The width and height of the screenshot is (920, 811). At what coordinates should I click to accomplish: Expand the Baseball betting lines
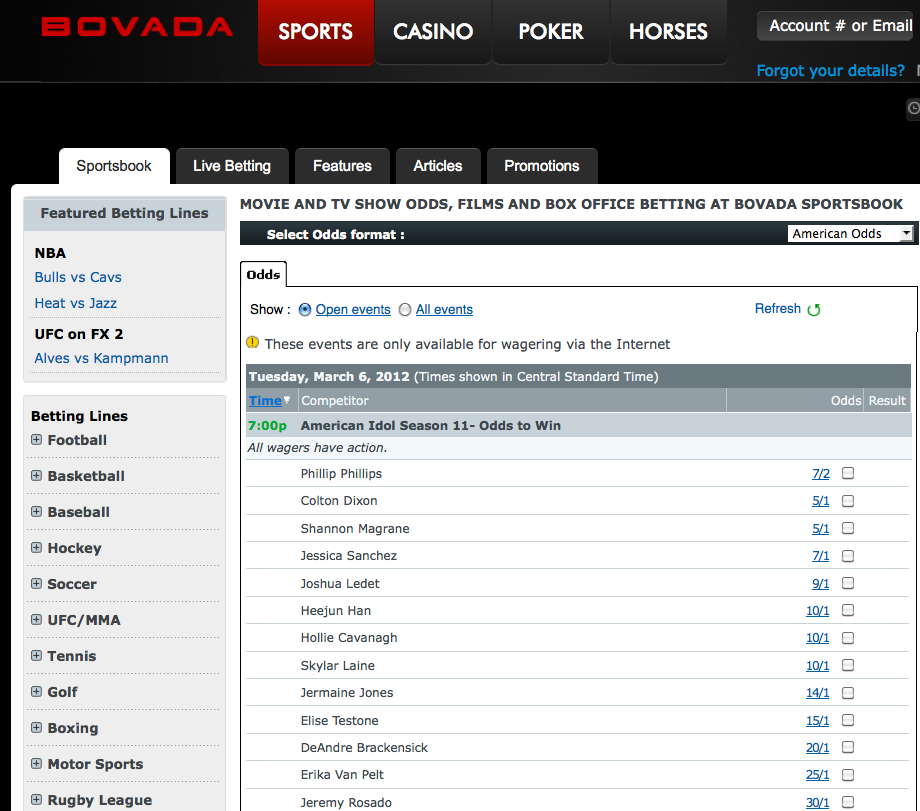[36, 511]
